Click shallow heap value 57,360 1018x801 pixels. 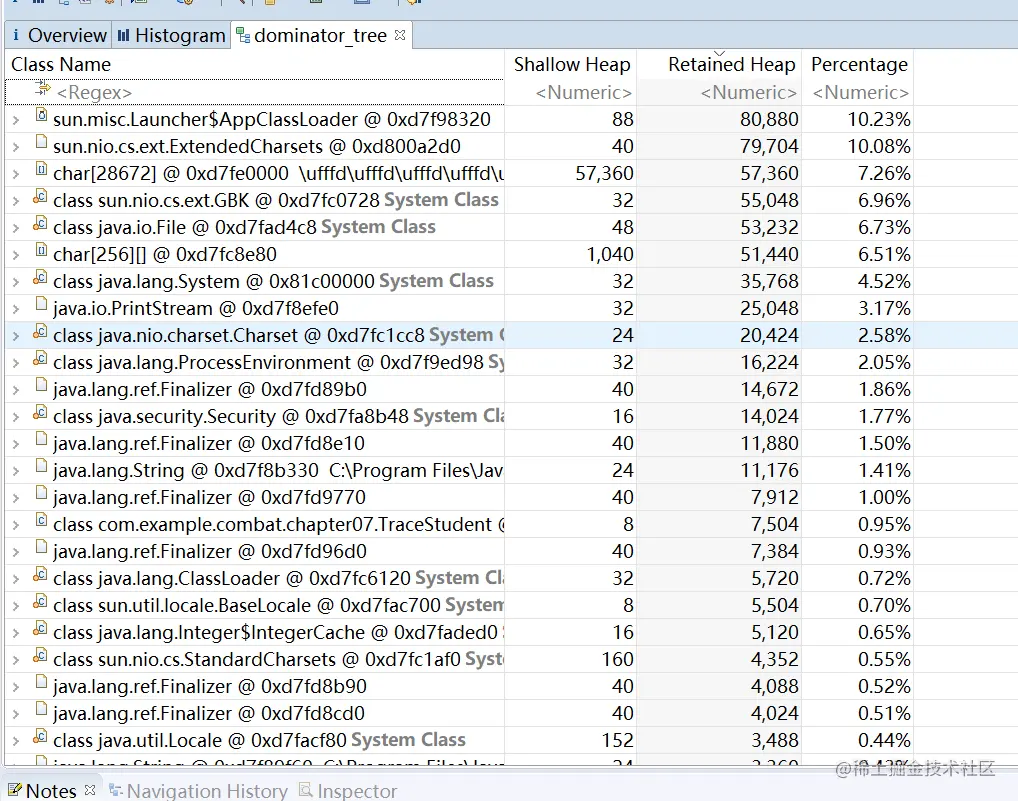604,173
